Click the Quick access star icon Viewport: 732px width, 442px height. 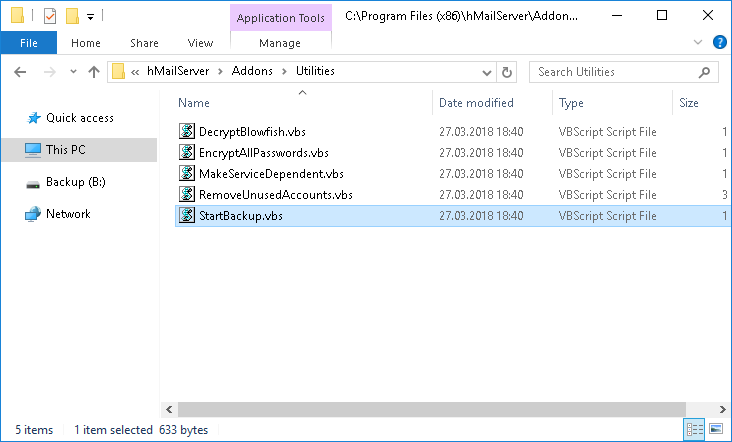(x=33, y=118)
